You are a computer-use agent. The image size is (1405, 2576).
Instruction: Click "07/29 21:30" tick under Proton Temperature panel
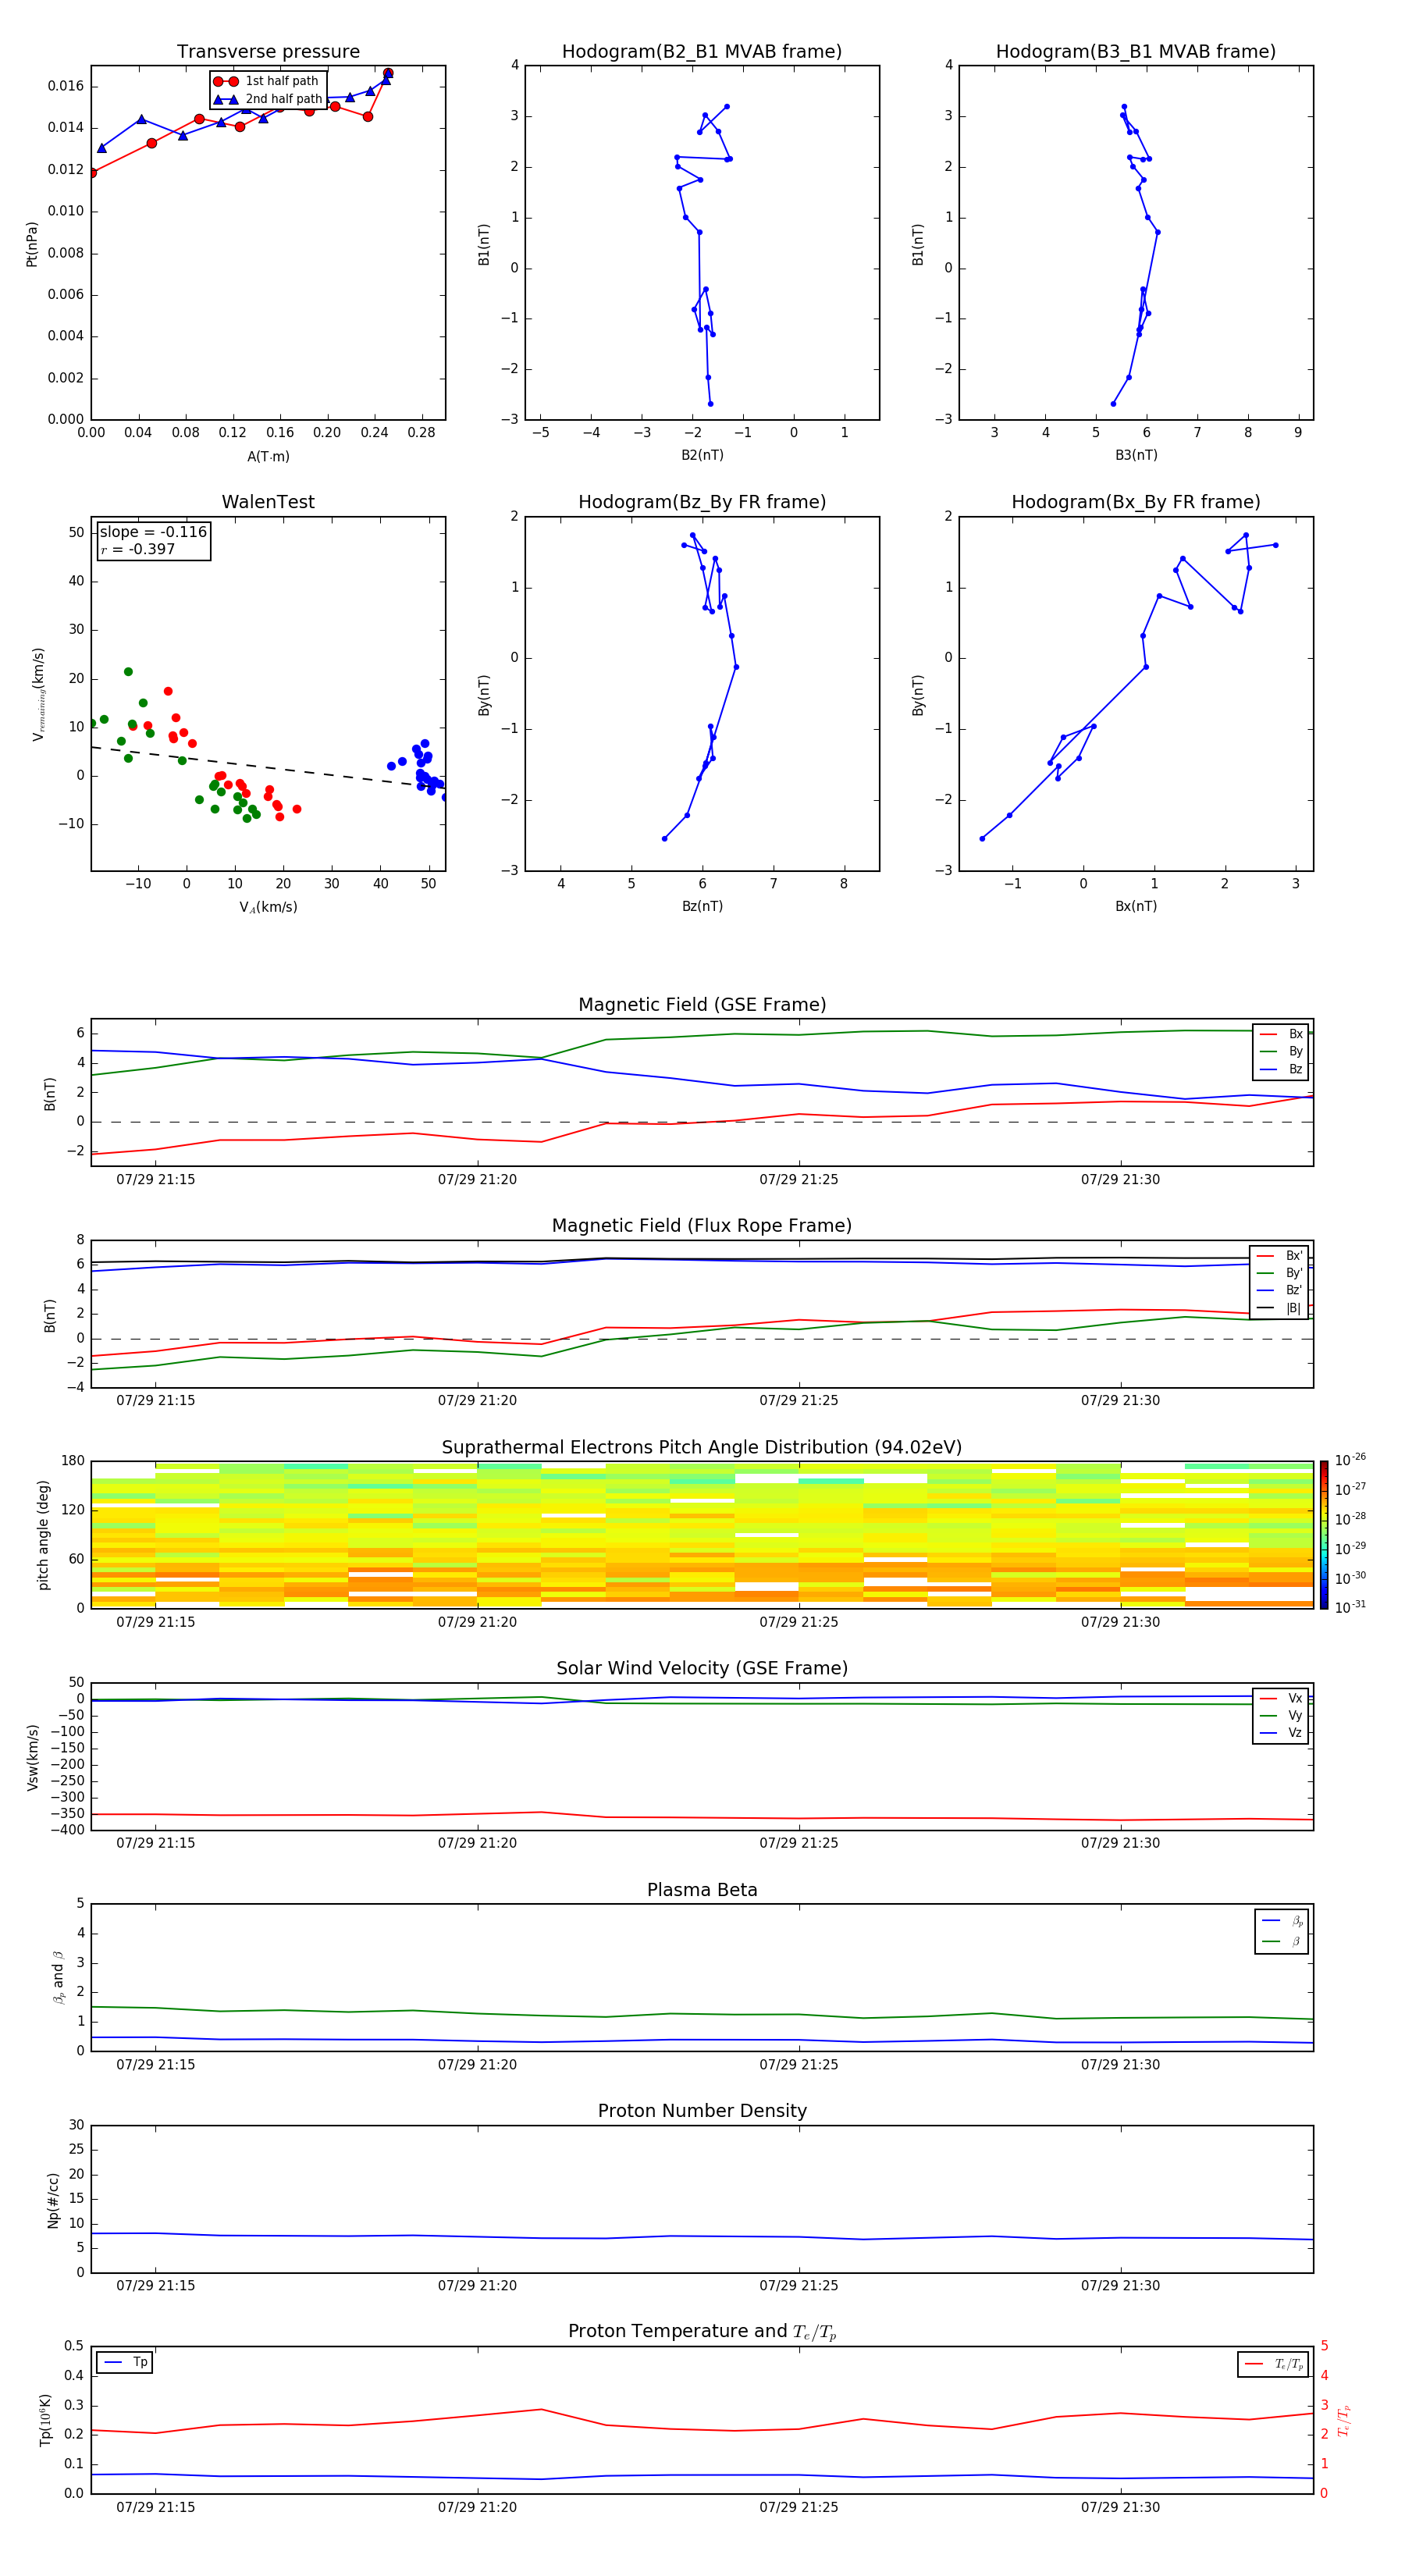(x=1120, y=2508)
